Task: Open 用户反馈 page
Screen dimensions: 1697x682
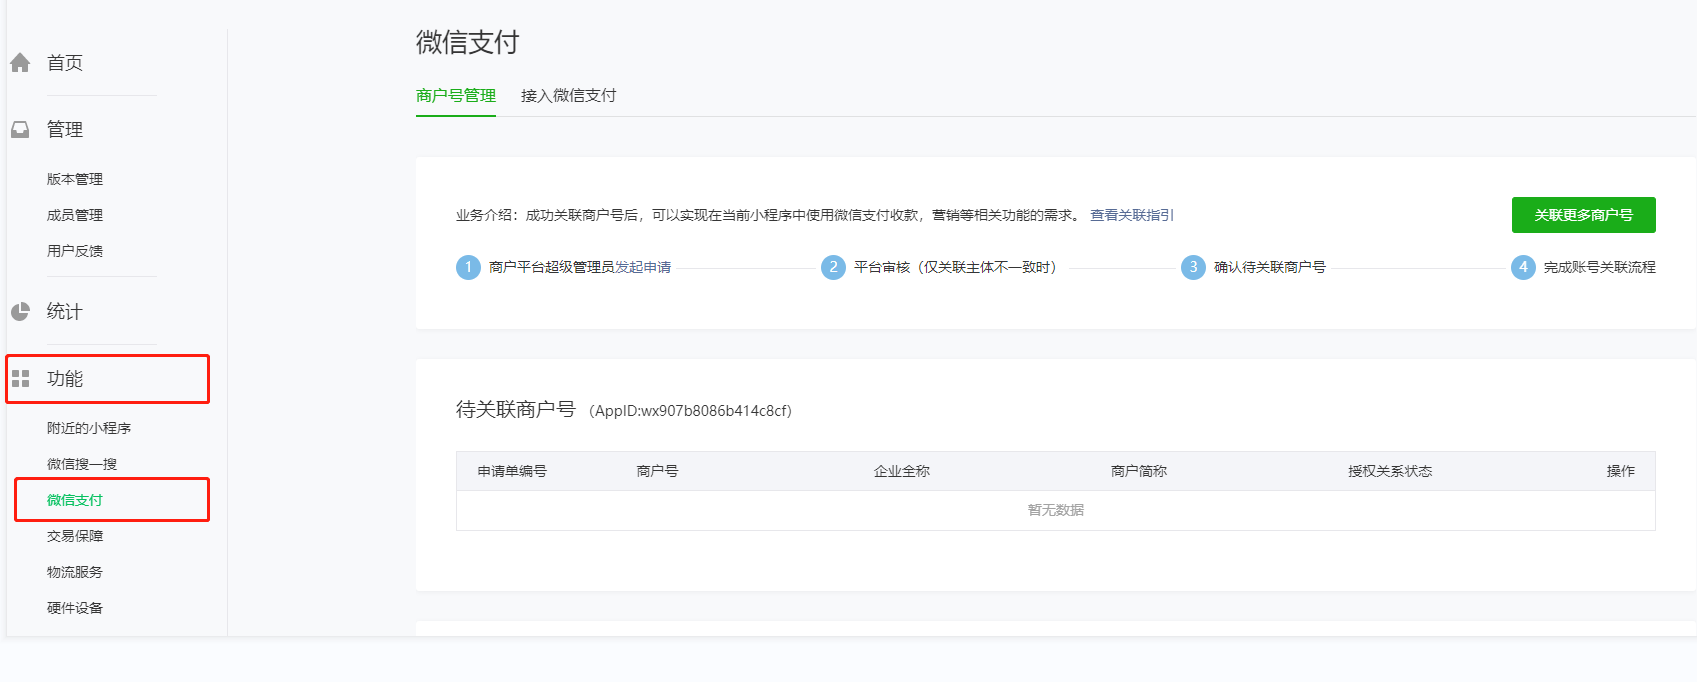Action: click(75, 251)
